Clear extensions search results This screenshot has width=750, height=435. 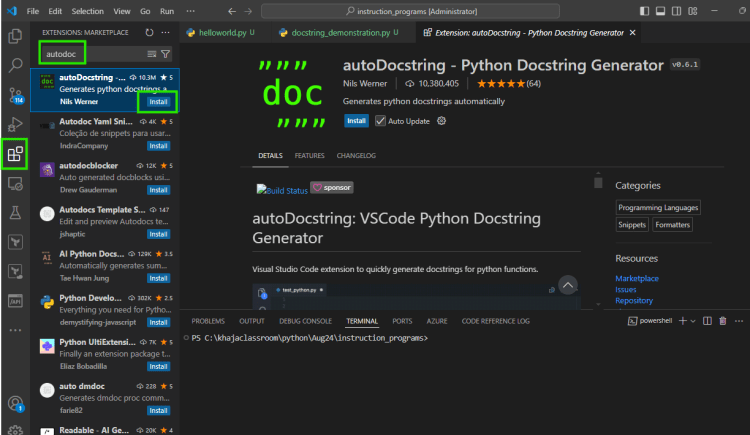(x=152, y=54)
